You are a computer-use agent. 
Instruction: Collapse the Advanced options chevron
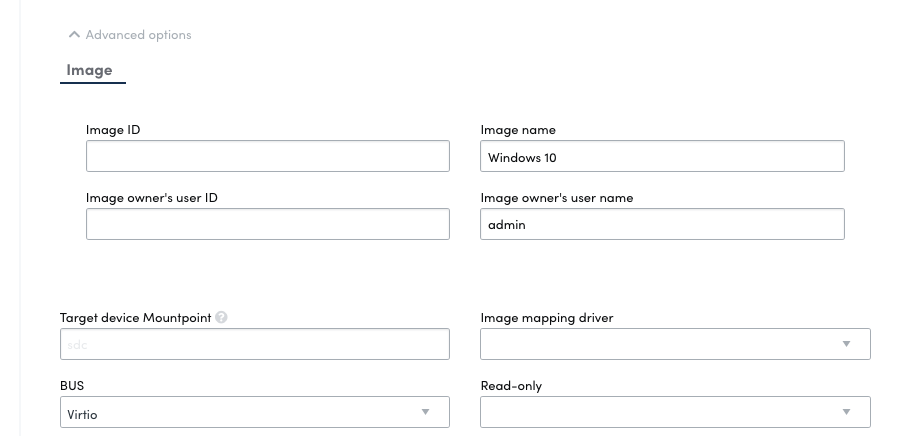click(74, 35)
